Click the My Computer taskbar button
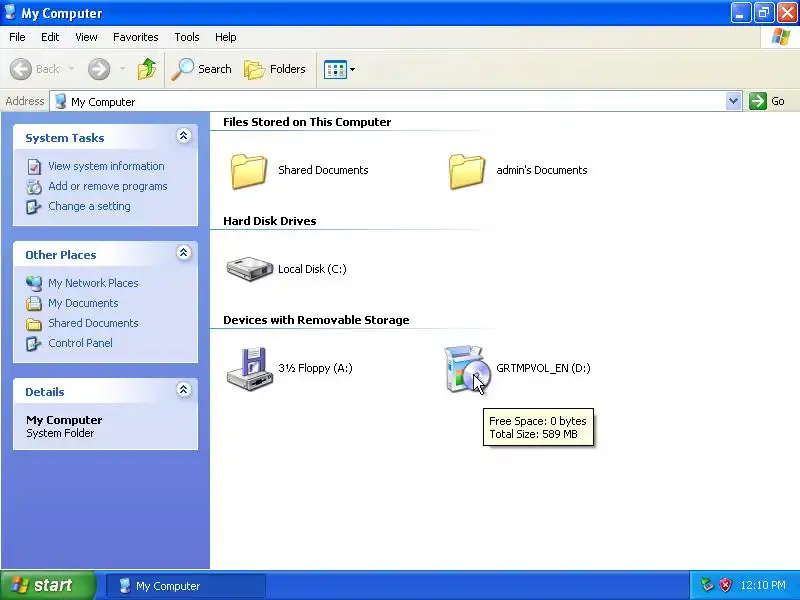 [x=186, y=586]
